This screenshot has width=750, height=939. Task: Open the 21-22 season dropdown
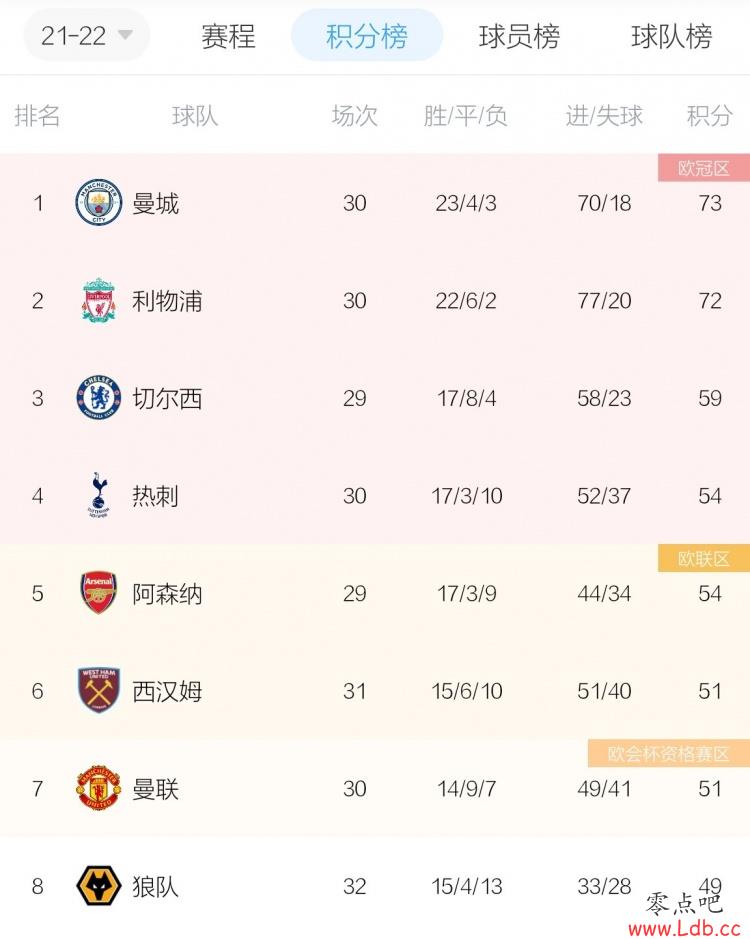(87, 36)
